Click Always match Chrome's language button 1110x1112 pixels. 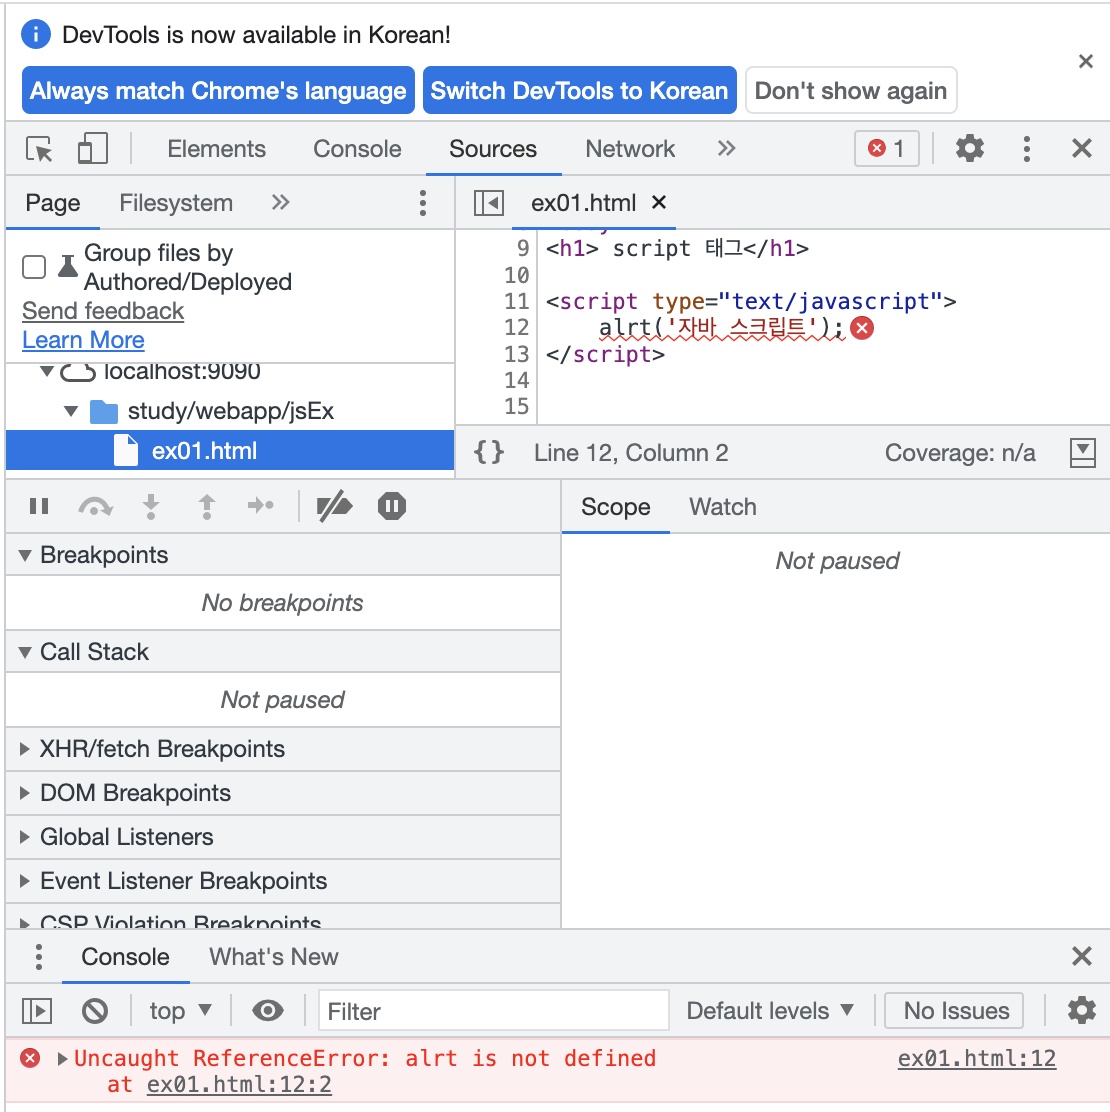coord(218,90)
